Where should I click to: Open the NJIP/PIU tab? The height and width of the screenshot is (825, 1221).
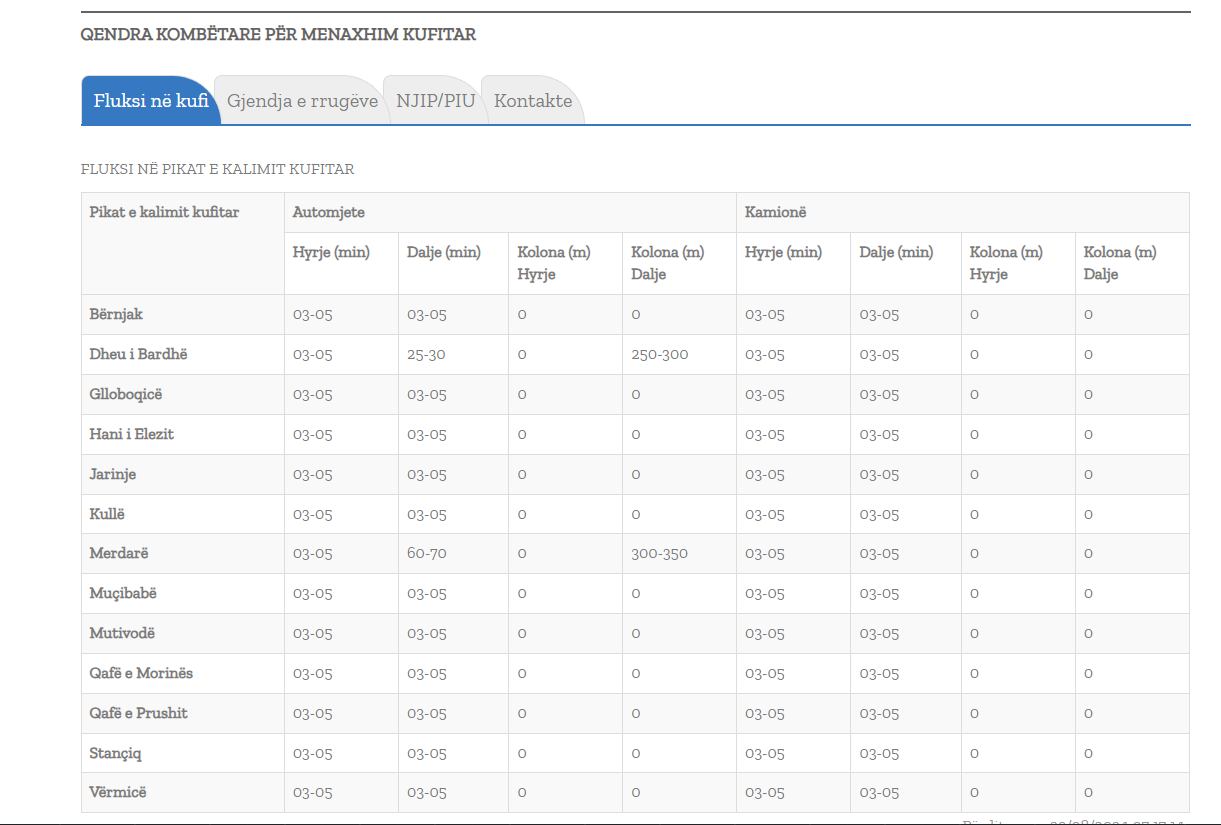(435, 101)
